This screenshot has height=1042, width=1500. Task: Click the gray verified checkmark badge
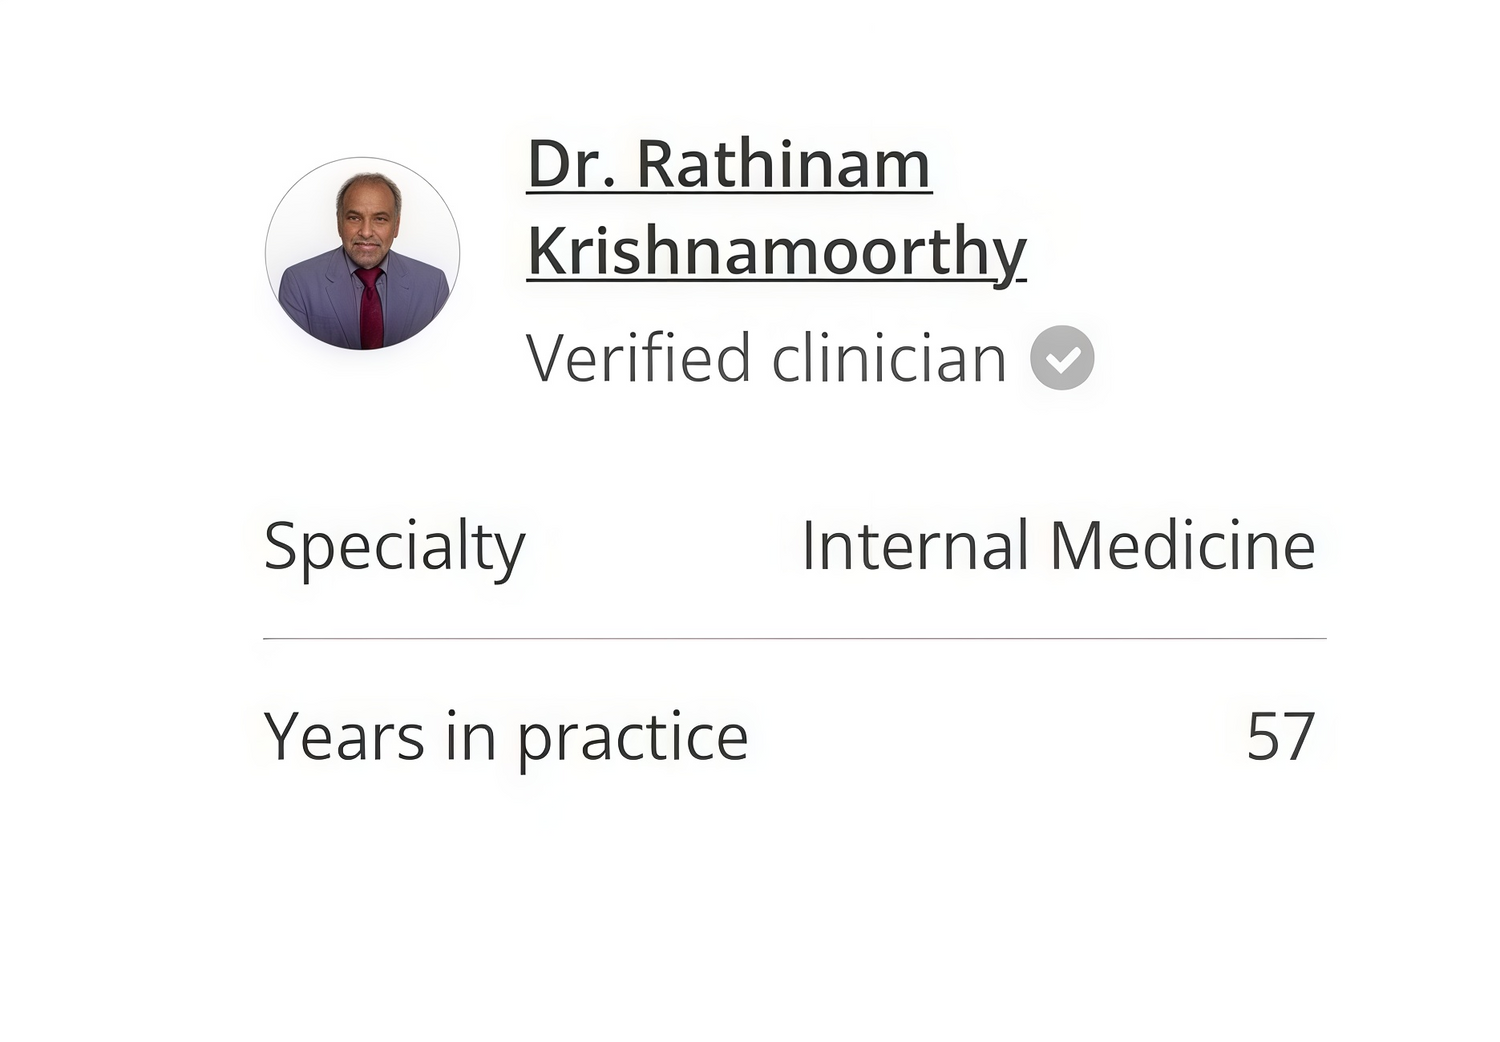pos(1062,358)
